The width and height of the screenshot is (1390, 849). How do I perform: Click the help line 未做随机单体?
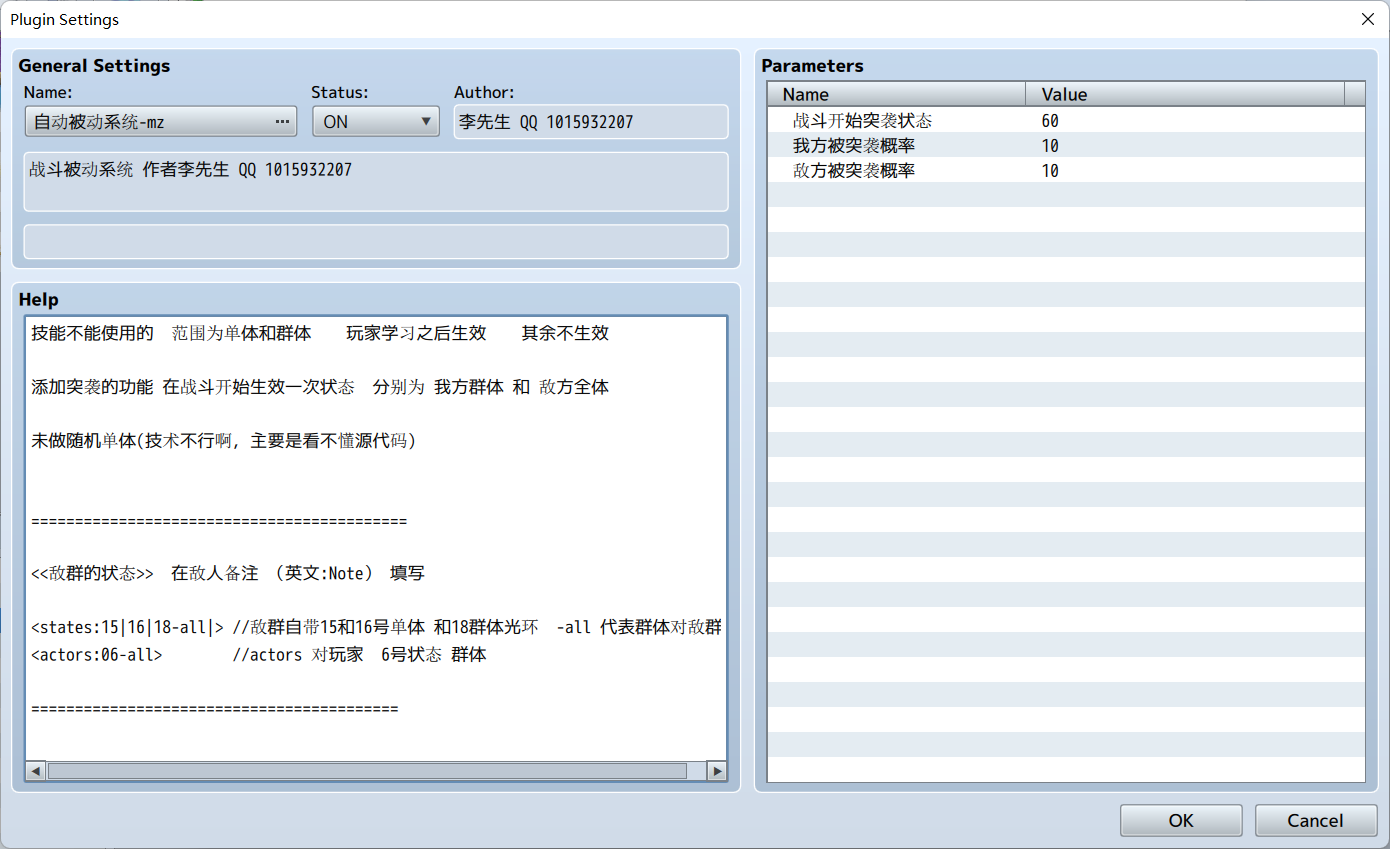coord(224,440)
